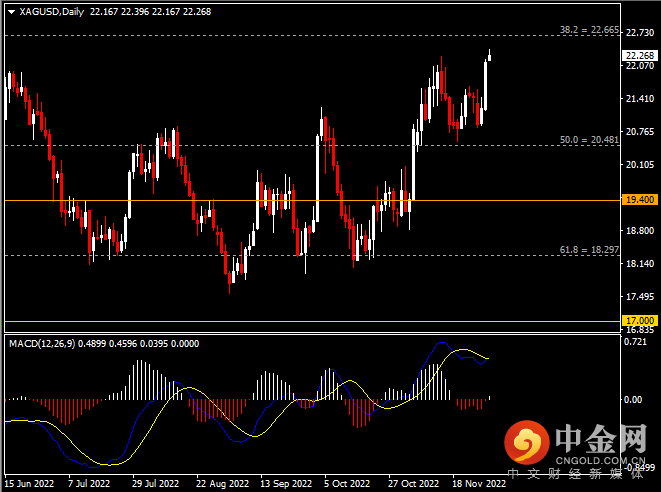Click the orange 19.400 price level tag
The image size is (661, 492).
pos(638,200)
